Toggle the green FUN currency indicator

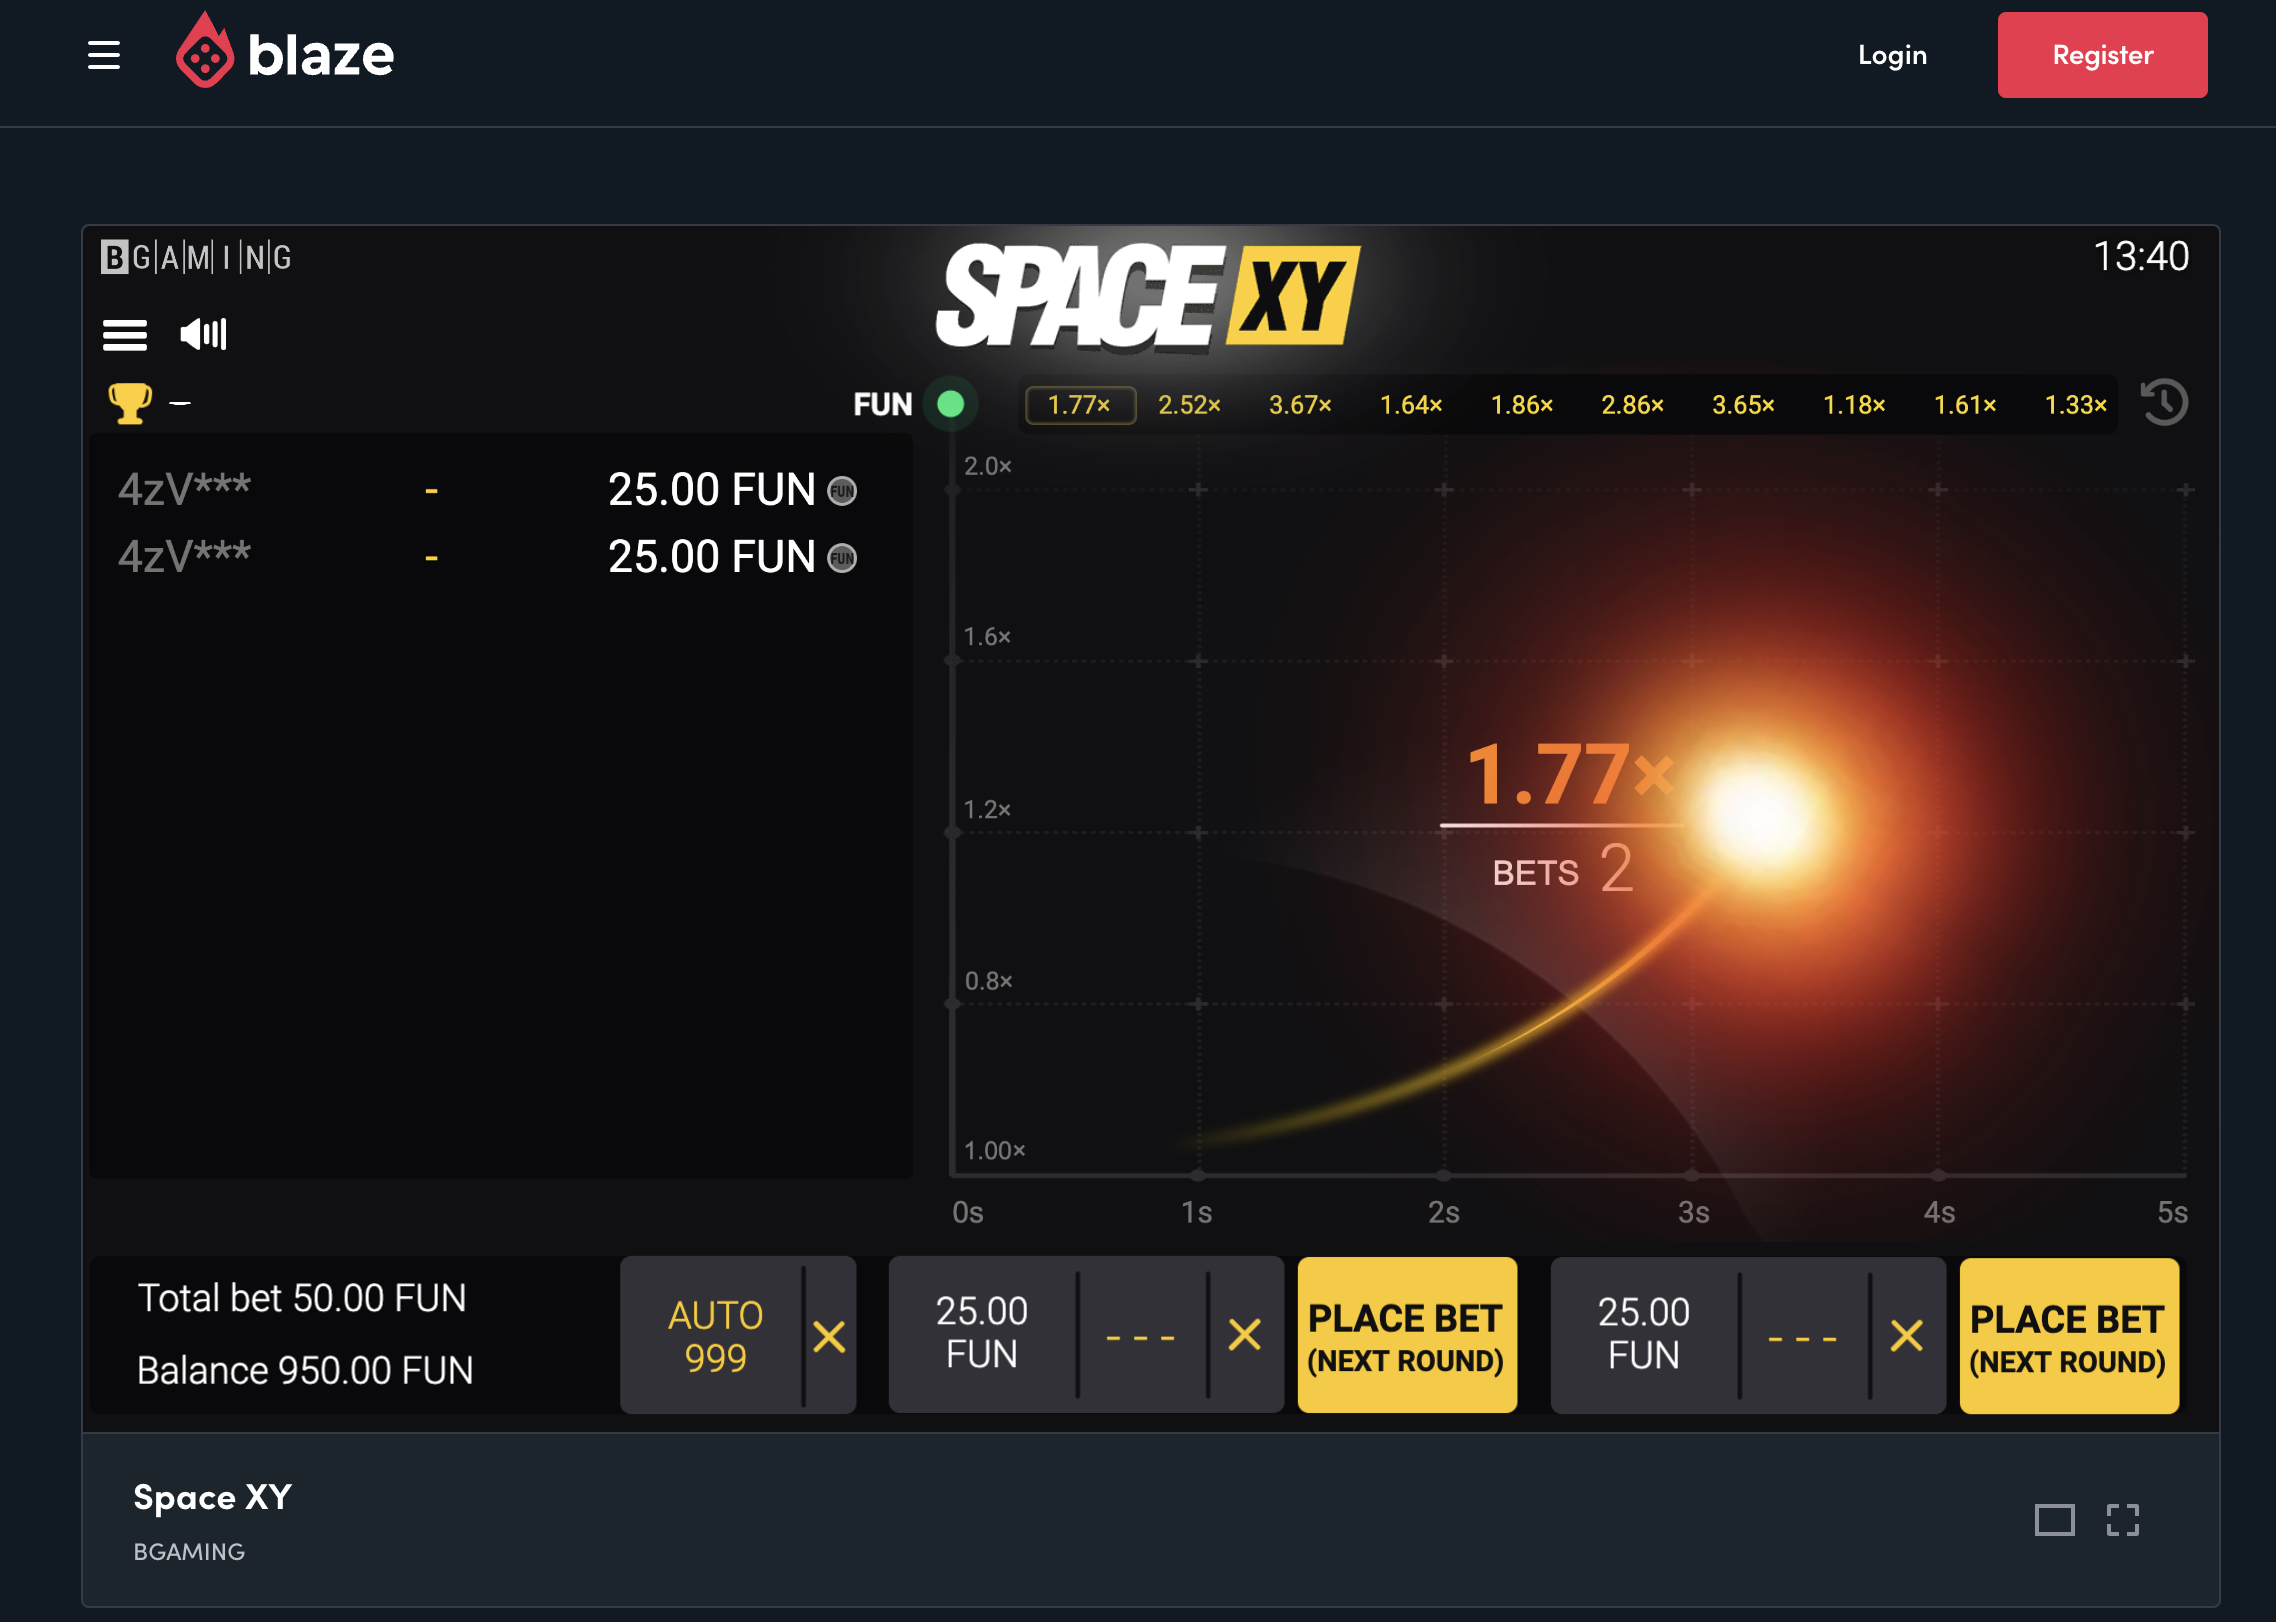click(x=950, y=404)
